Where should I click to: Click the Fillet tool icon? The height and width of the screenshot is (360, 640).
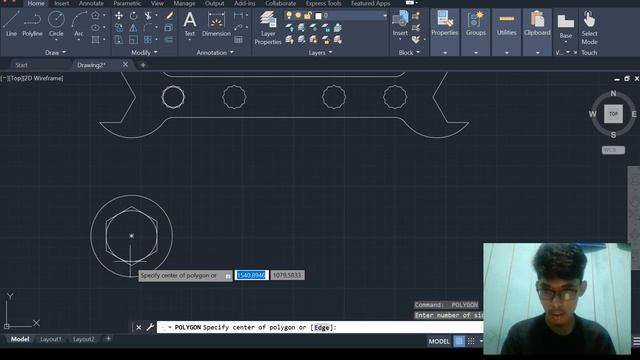(148, 28)
